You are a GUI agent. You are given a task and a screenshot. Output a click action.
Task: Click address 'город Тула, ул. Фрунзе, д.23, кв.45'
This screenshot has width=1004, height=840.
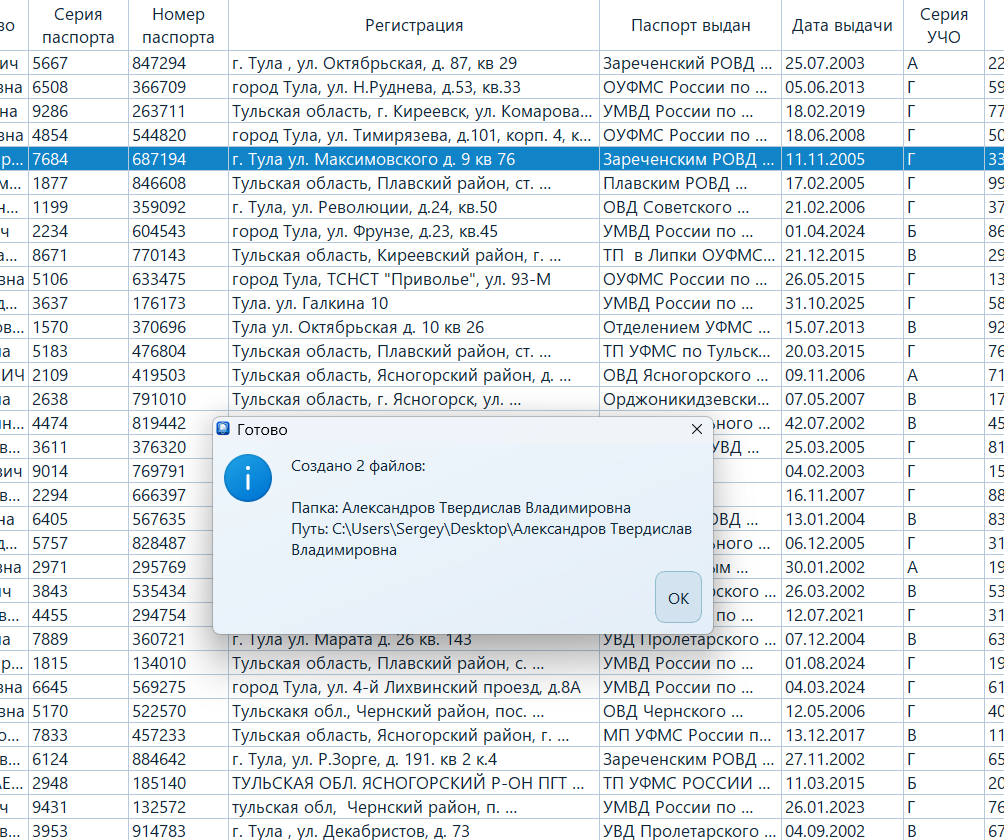click(414, 231)
